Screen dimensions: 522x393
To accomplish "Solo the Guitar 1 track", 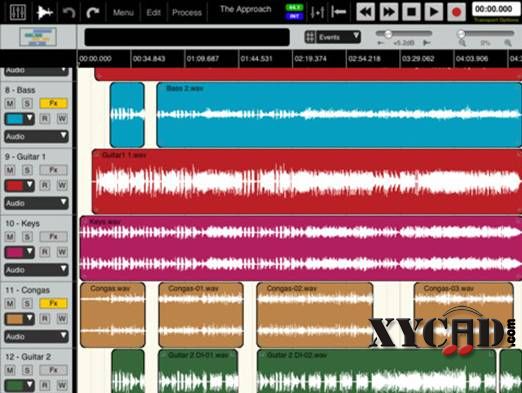I will tap(27, 170).
